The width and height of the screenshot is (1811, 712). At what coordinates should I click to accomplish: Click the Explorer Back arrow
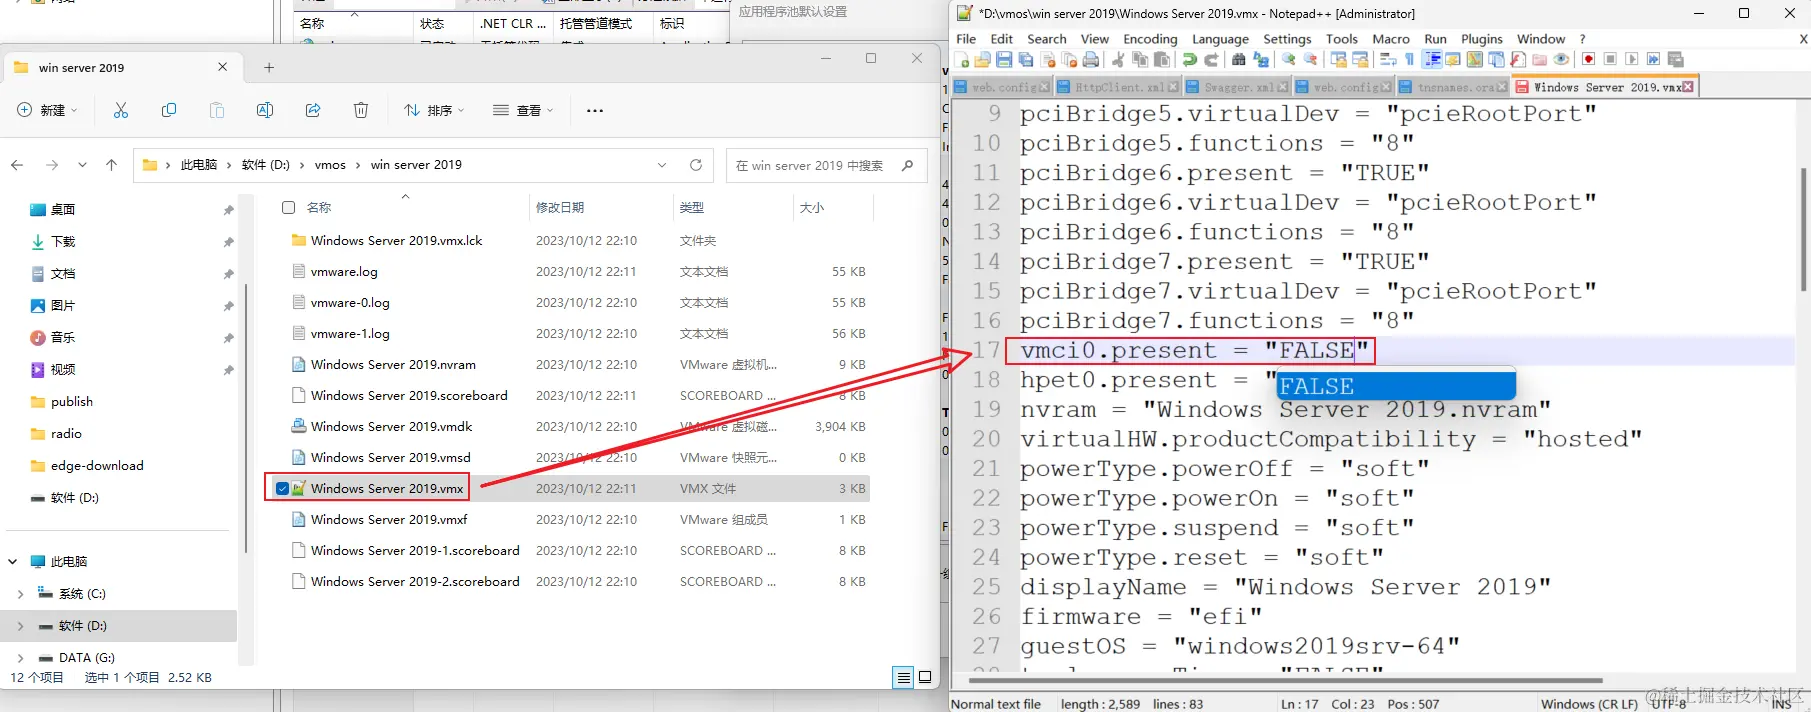click(17, 165)
